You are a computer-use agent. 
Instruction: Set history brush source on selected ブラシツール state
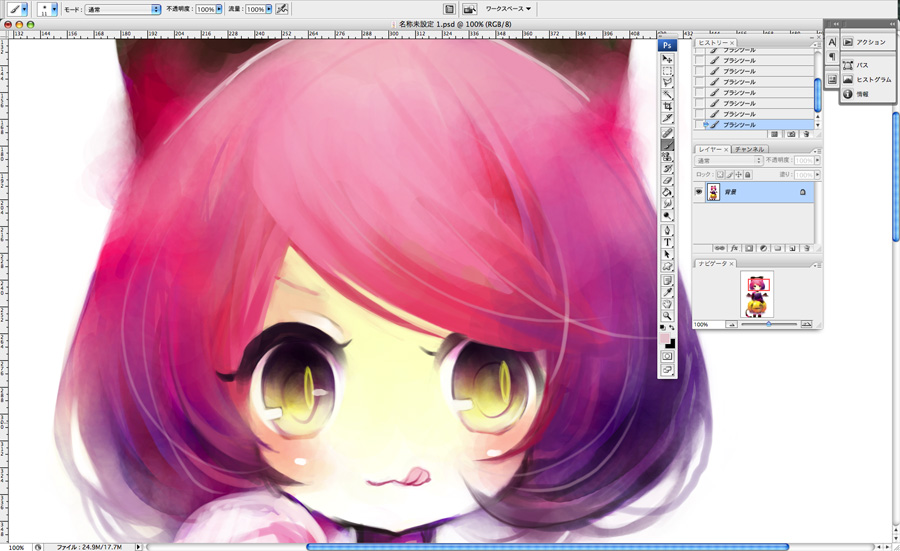pyautogui.click(x=699, y=125)
